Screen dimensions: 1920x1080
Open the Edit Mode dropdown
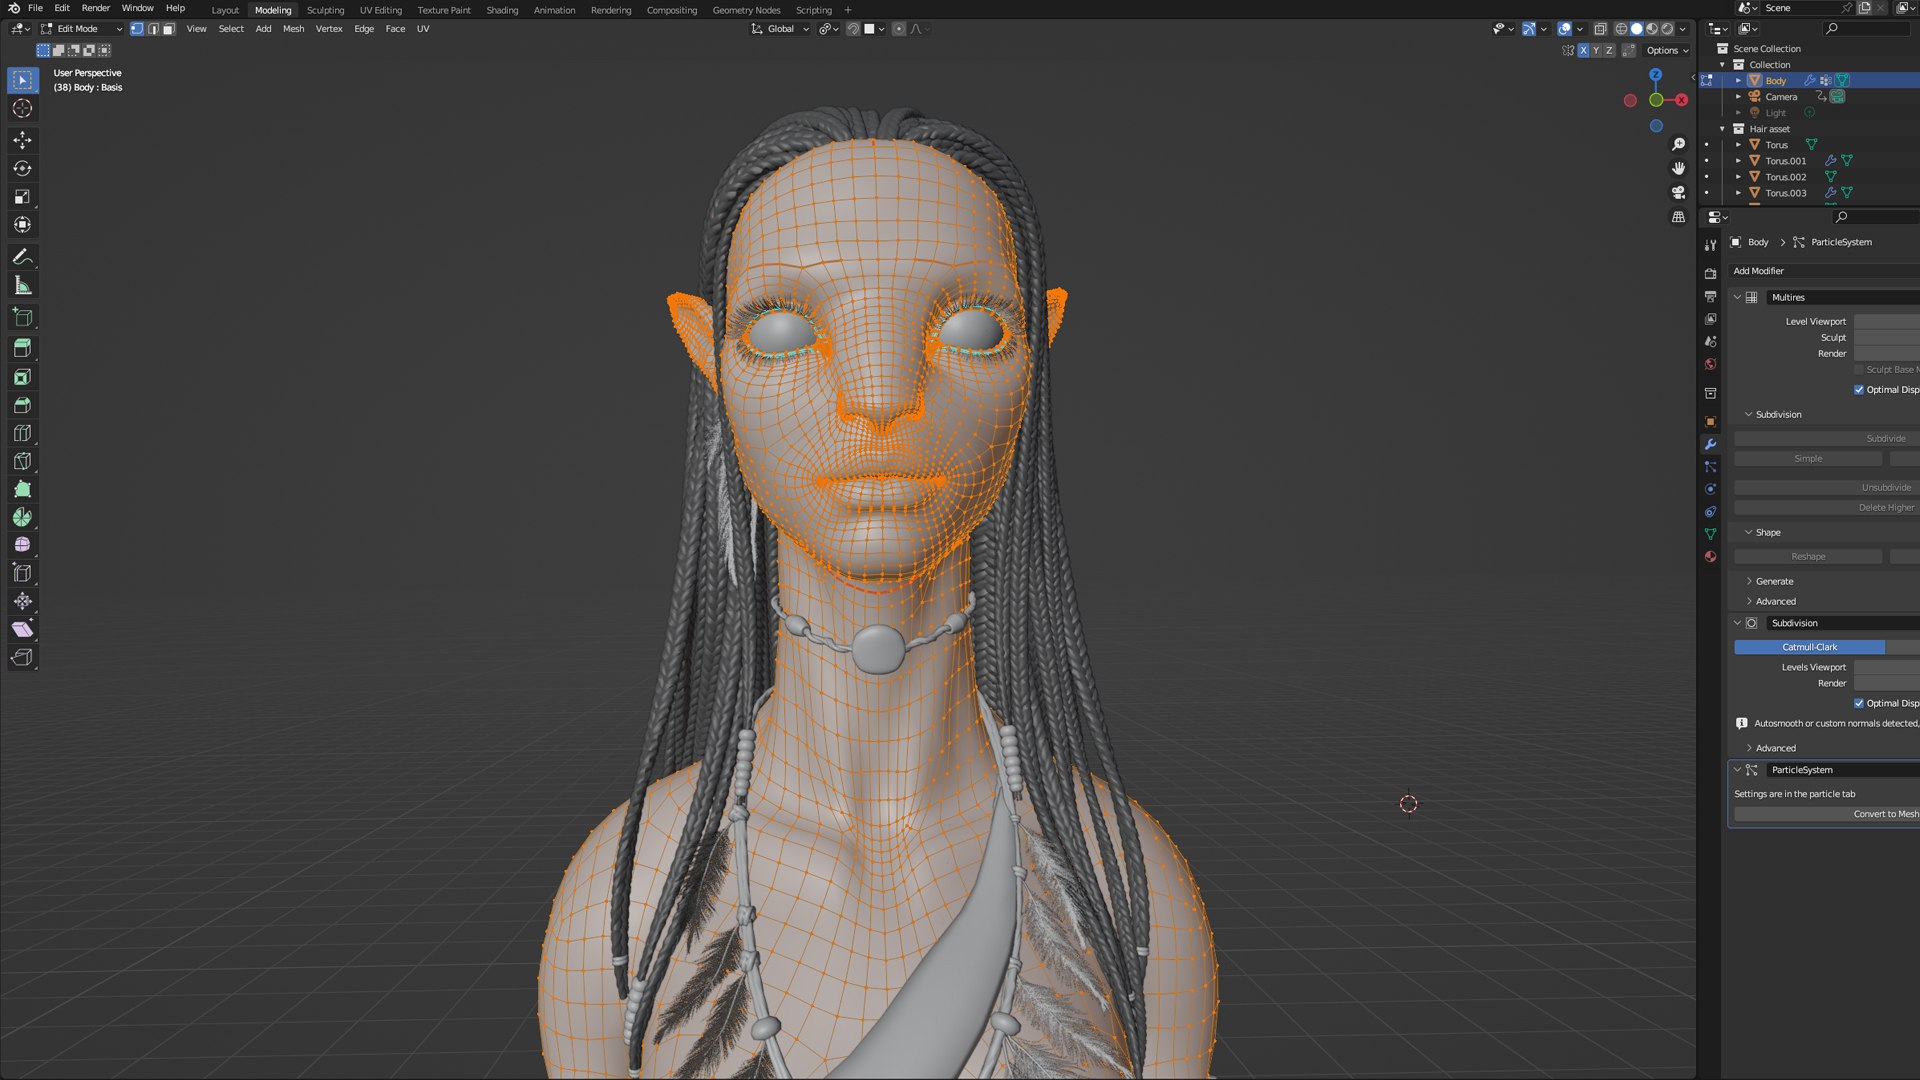point(81,29)
